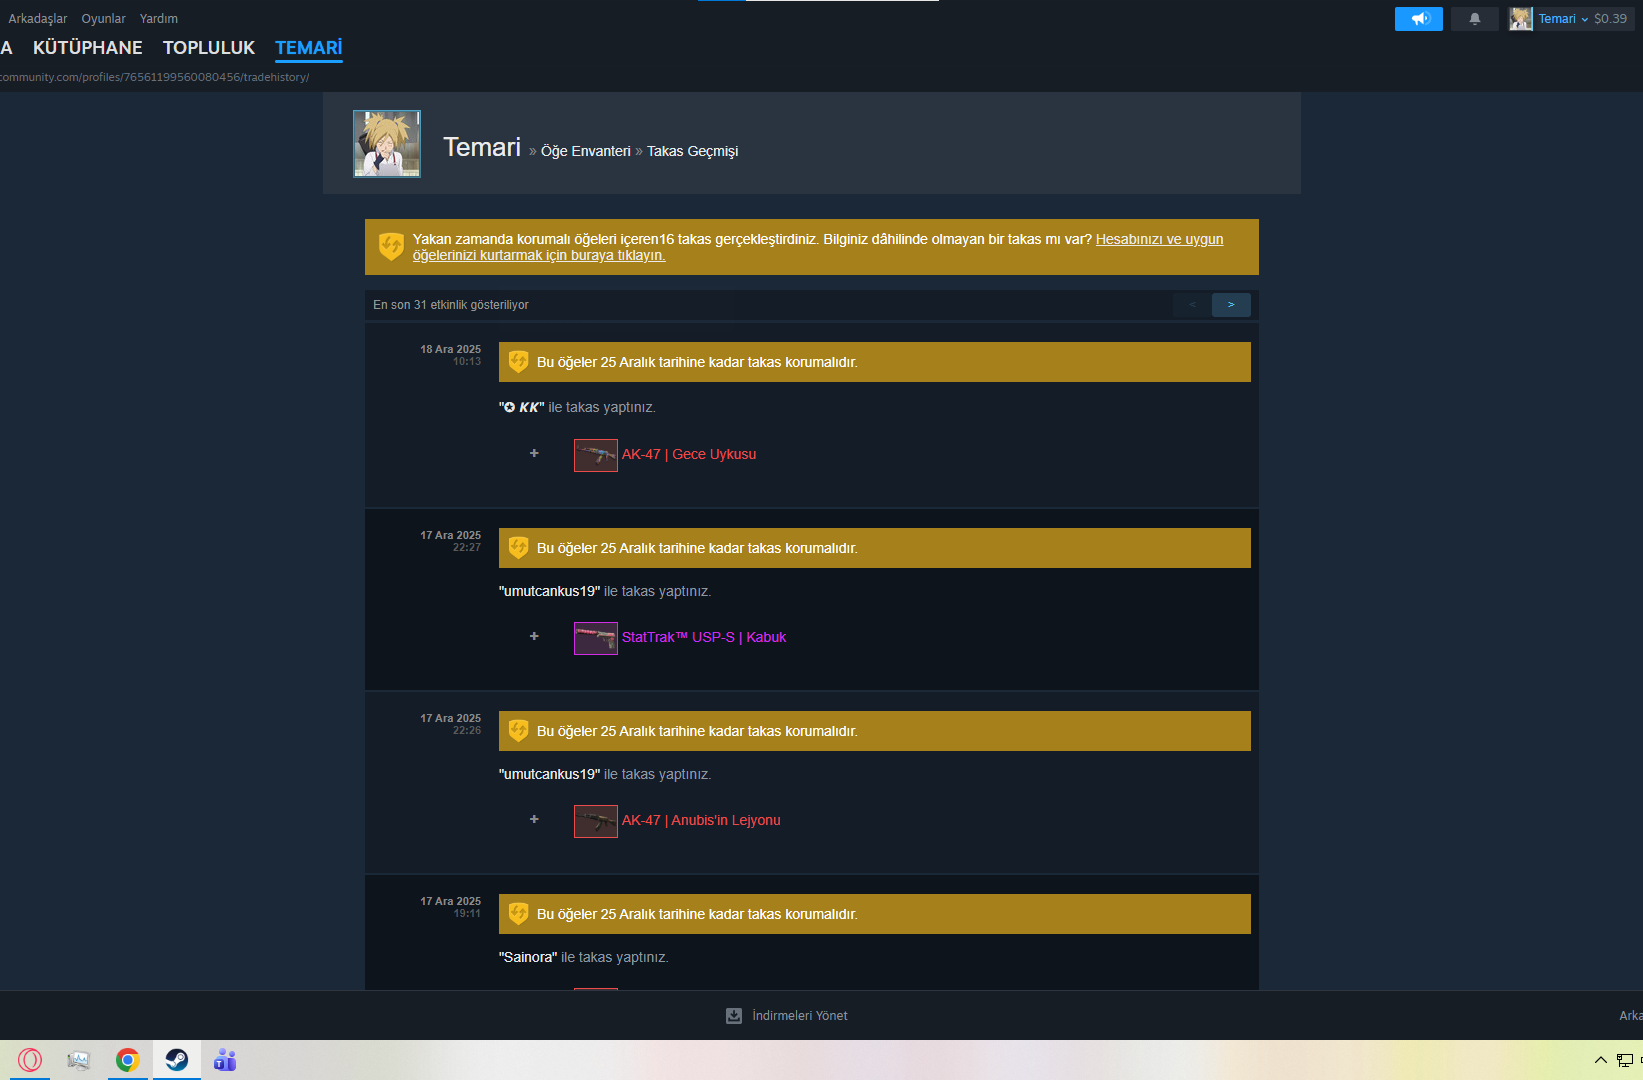Show hidden system tray icons
The height and width of the screenshot is (1080, 1643).
pos(1600,1060)
